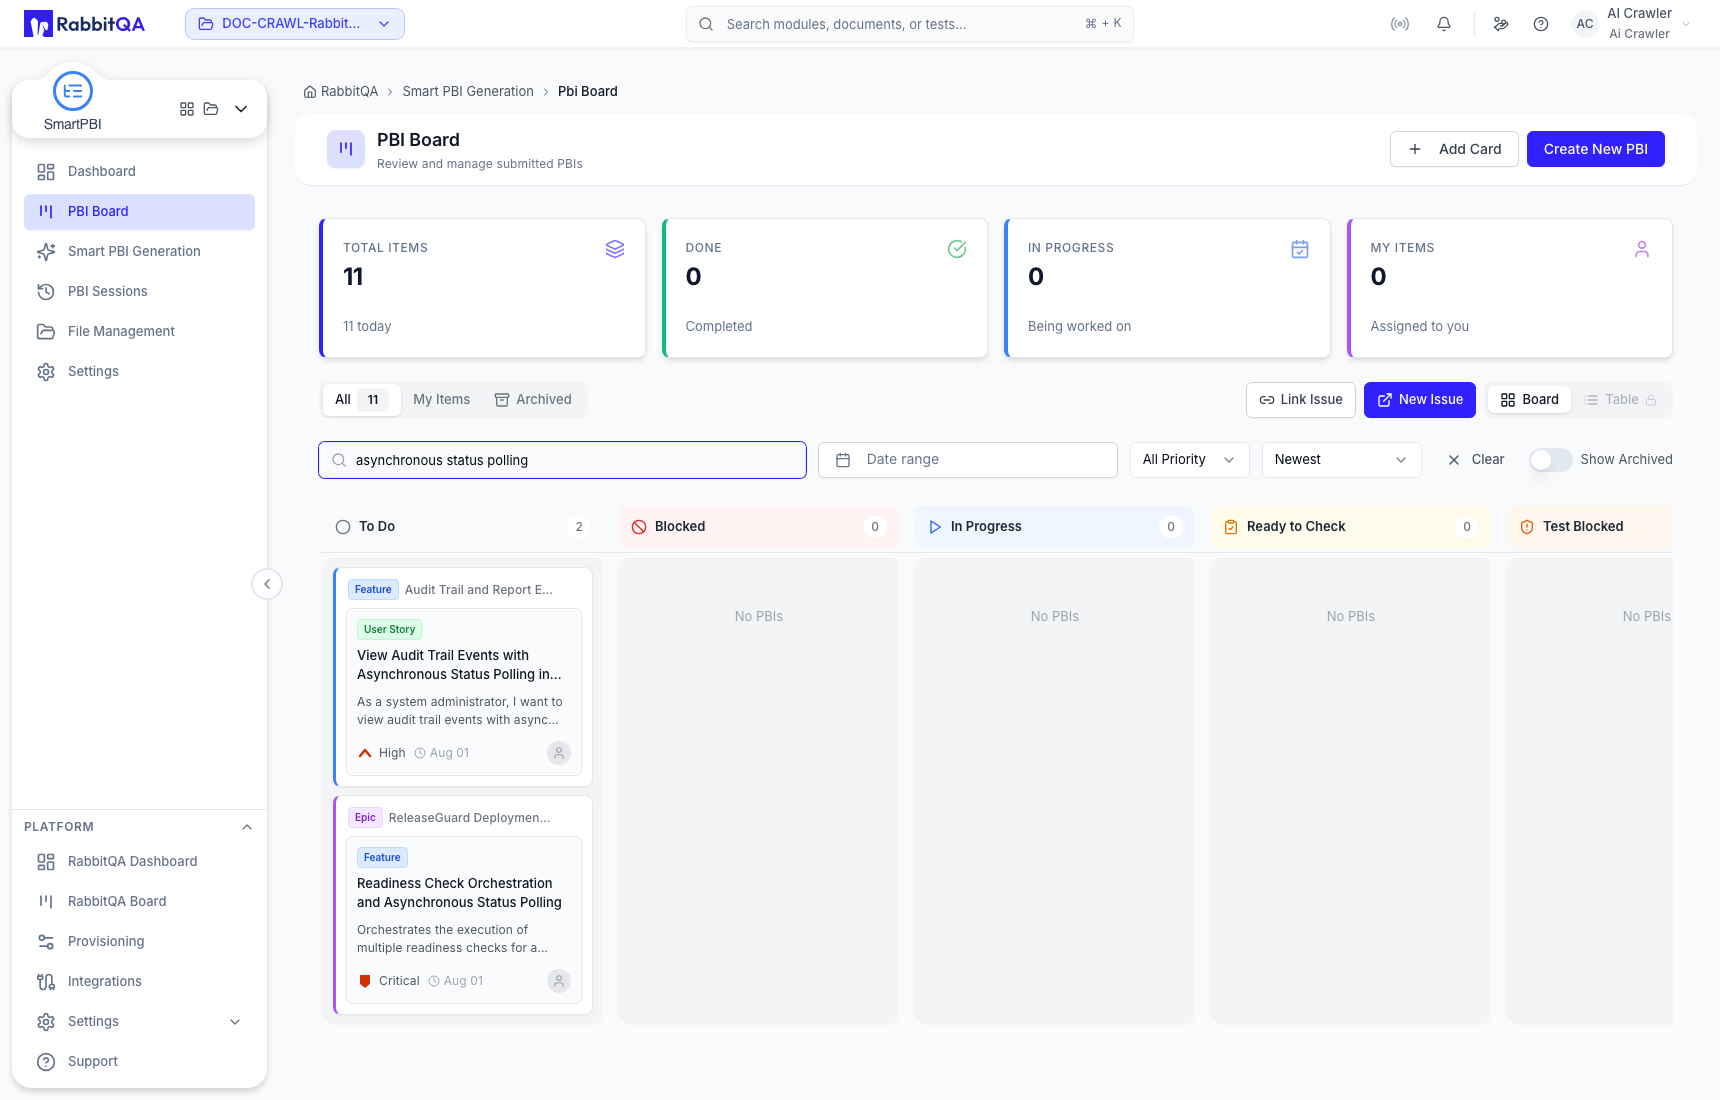
Task: Click the RabbitQA logo icon
Action: tap(38, 24)
